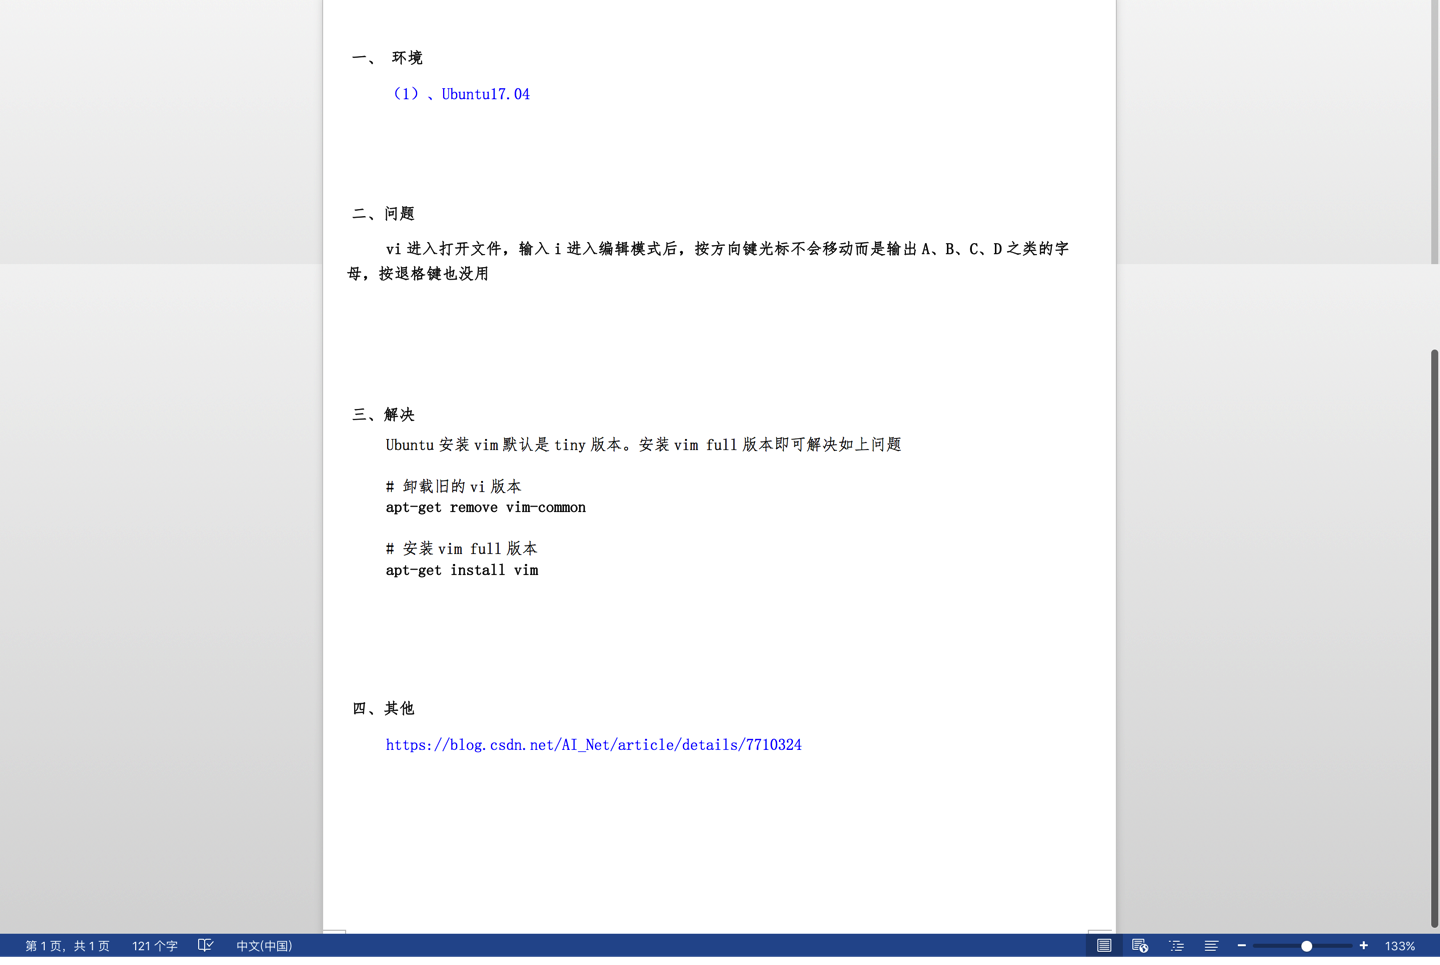Click line apt-get install vim
The width and height of the screenshot is (1440, 965).
[462, 570]
